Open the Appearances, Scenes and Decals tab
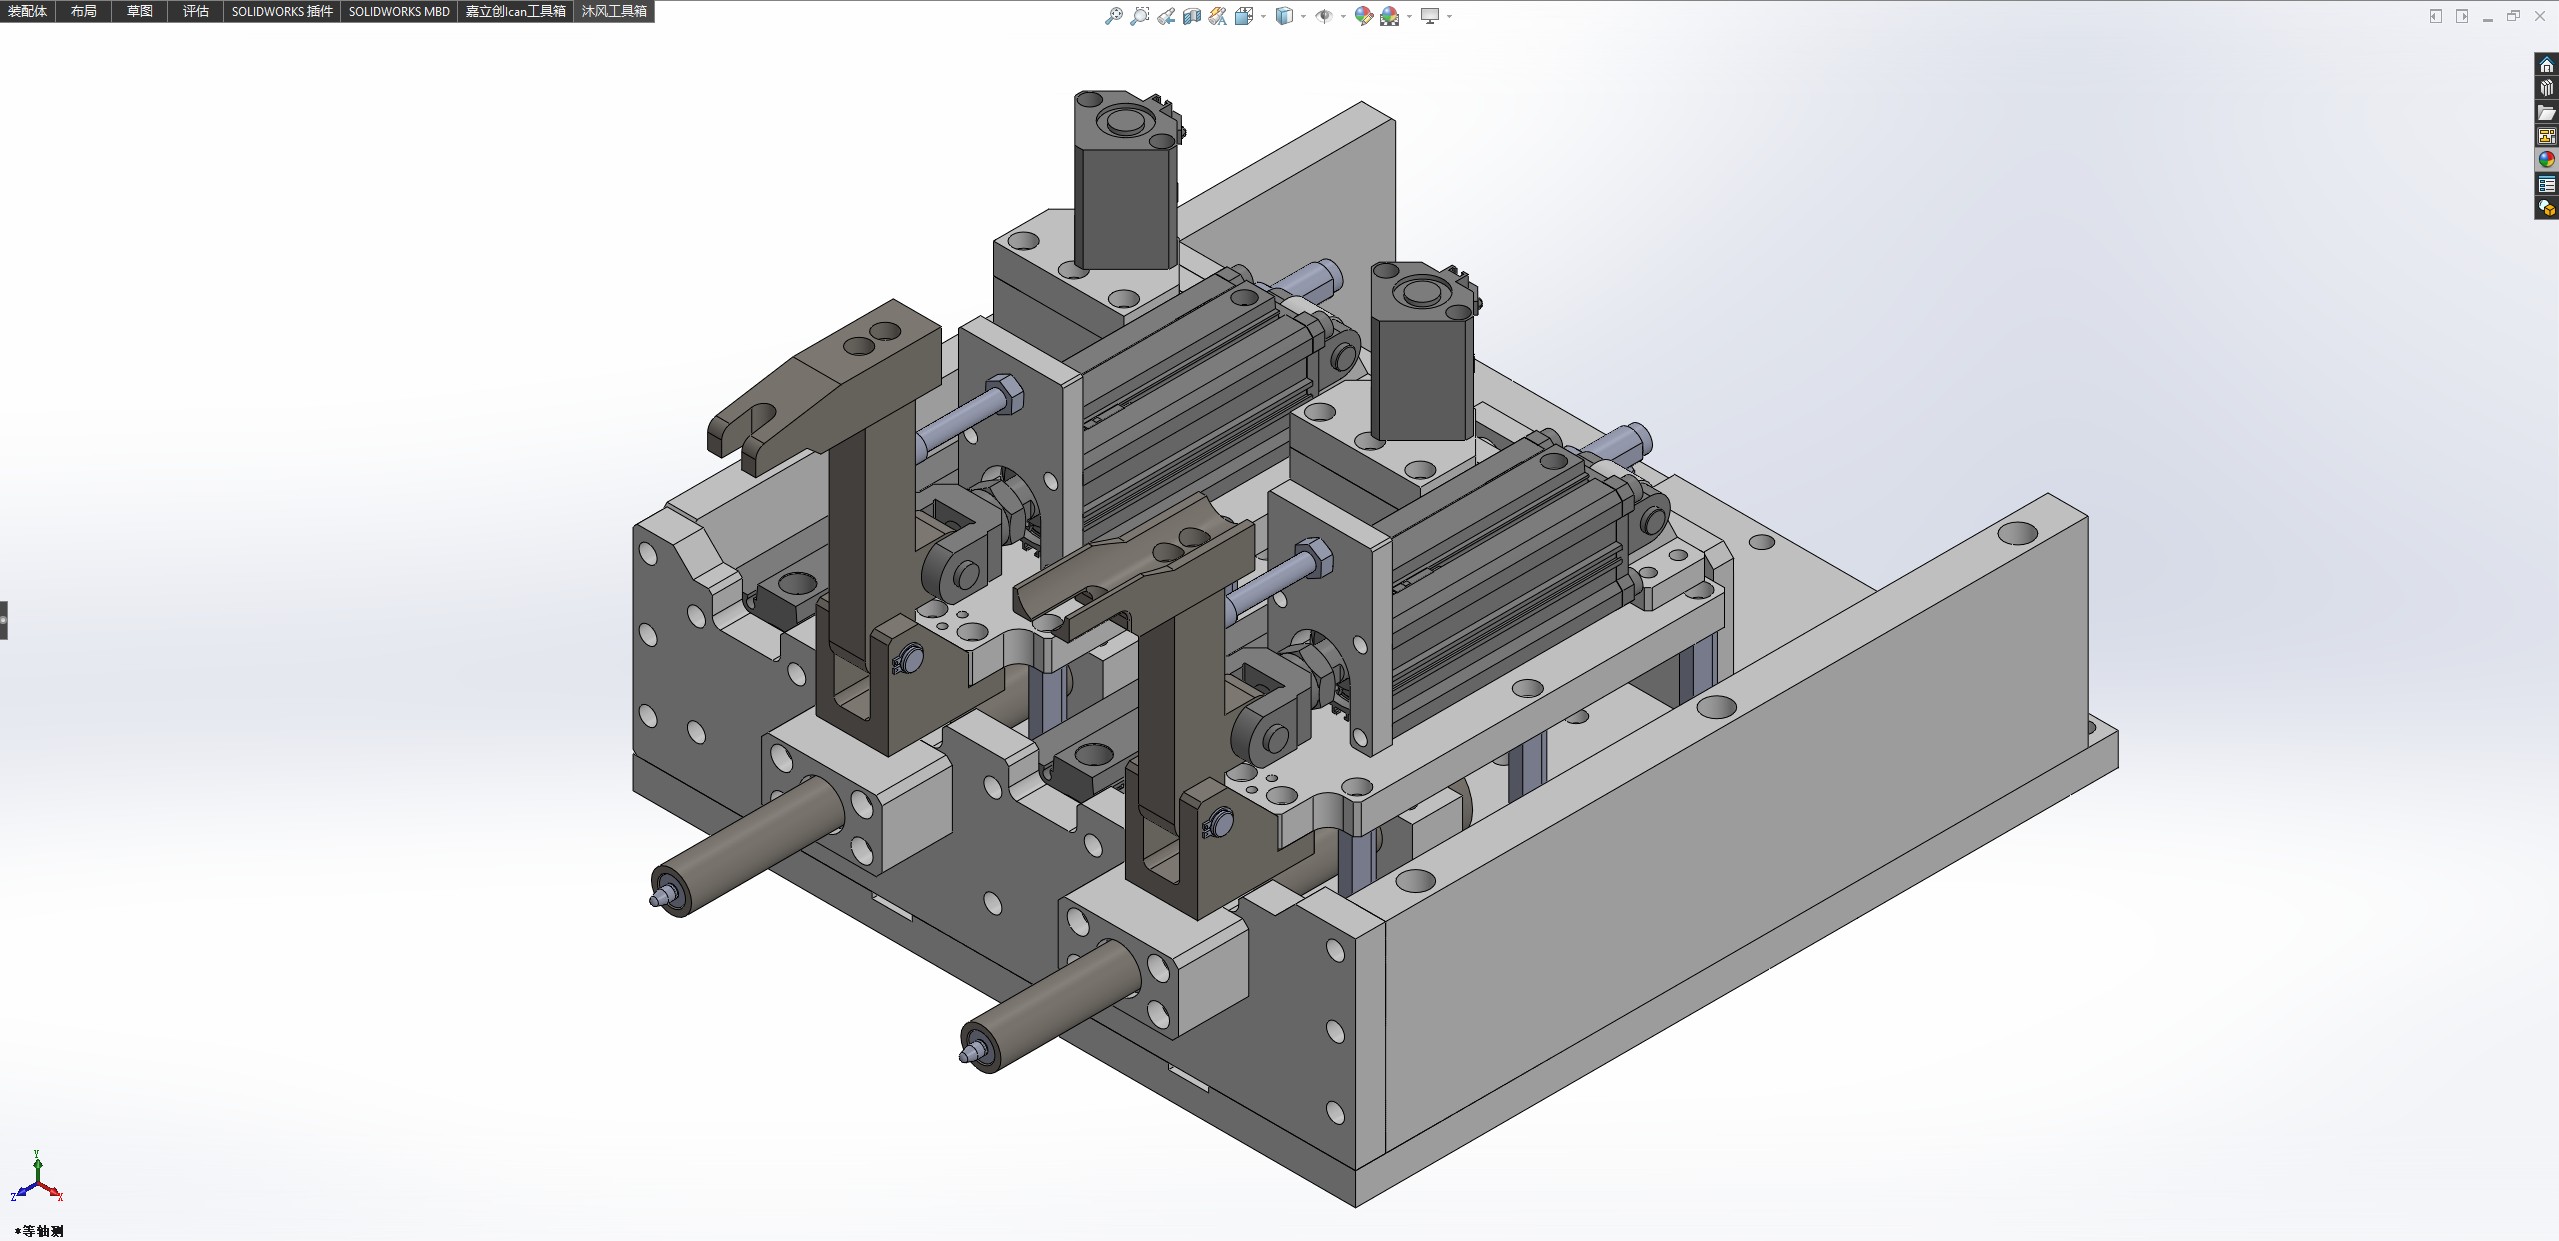Screen dimensions: 2559x1241 (x=2546, y=160)
